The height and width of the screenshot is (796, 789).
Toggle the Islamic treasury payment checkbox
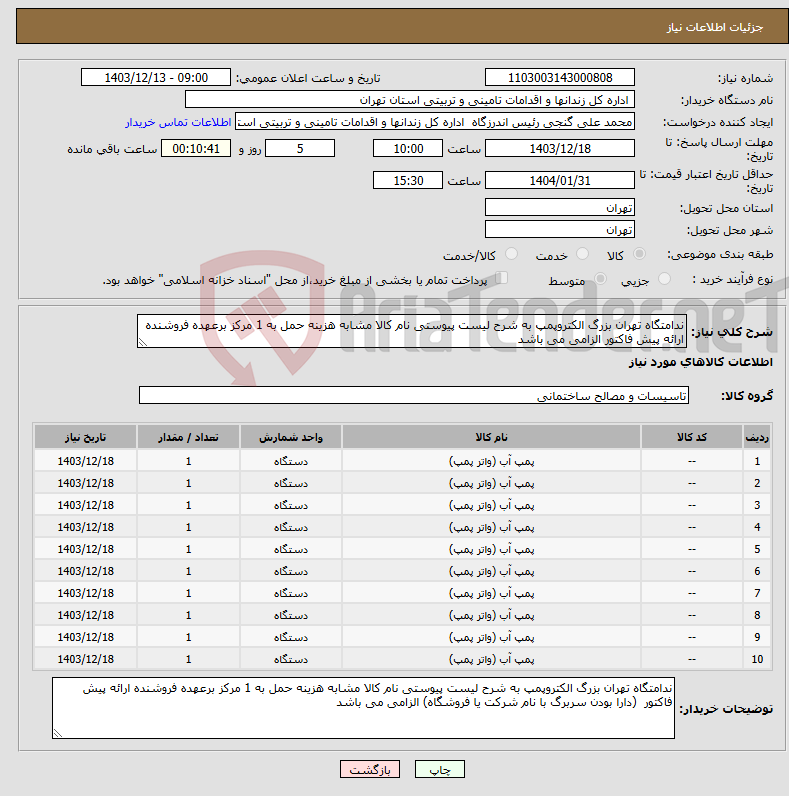[502, 278]
